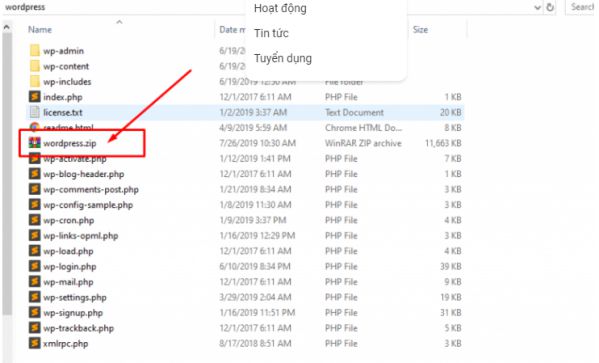
Task: Select the wp-cron.php file name
Action: coord(69,220)
